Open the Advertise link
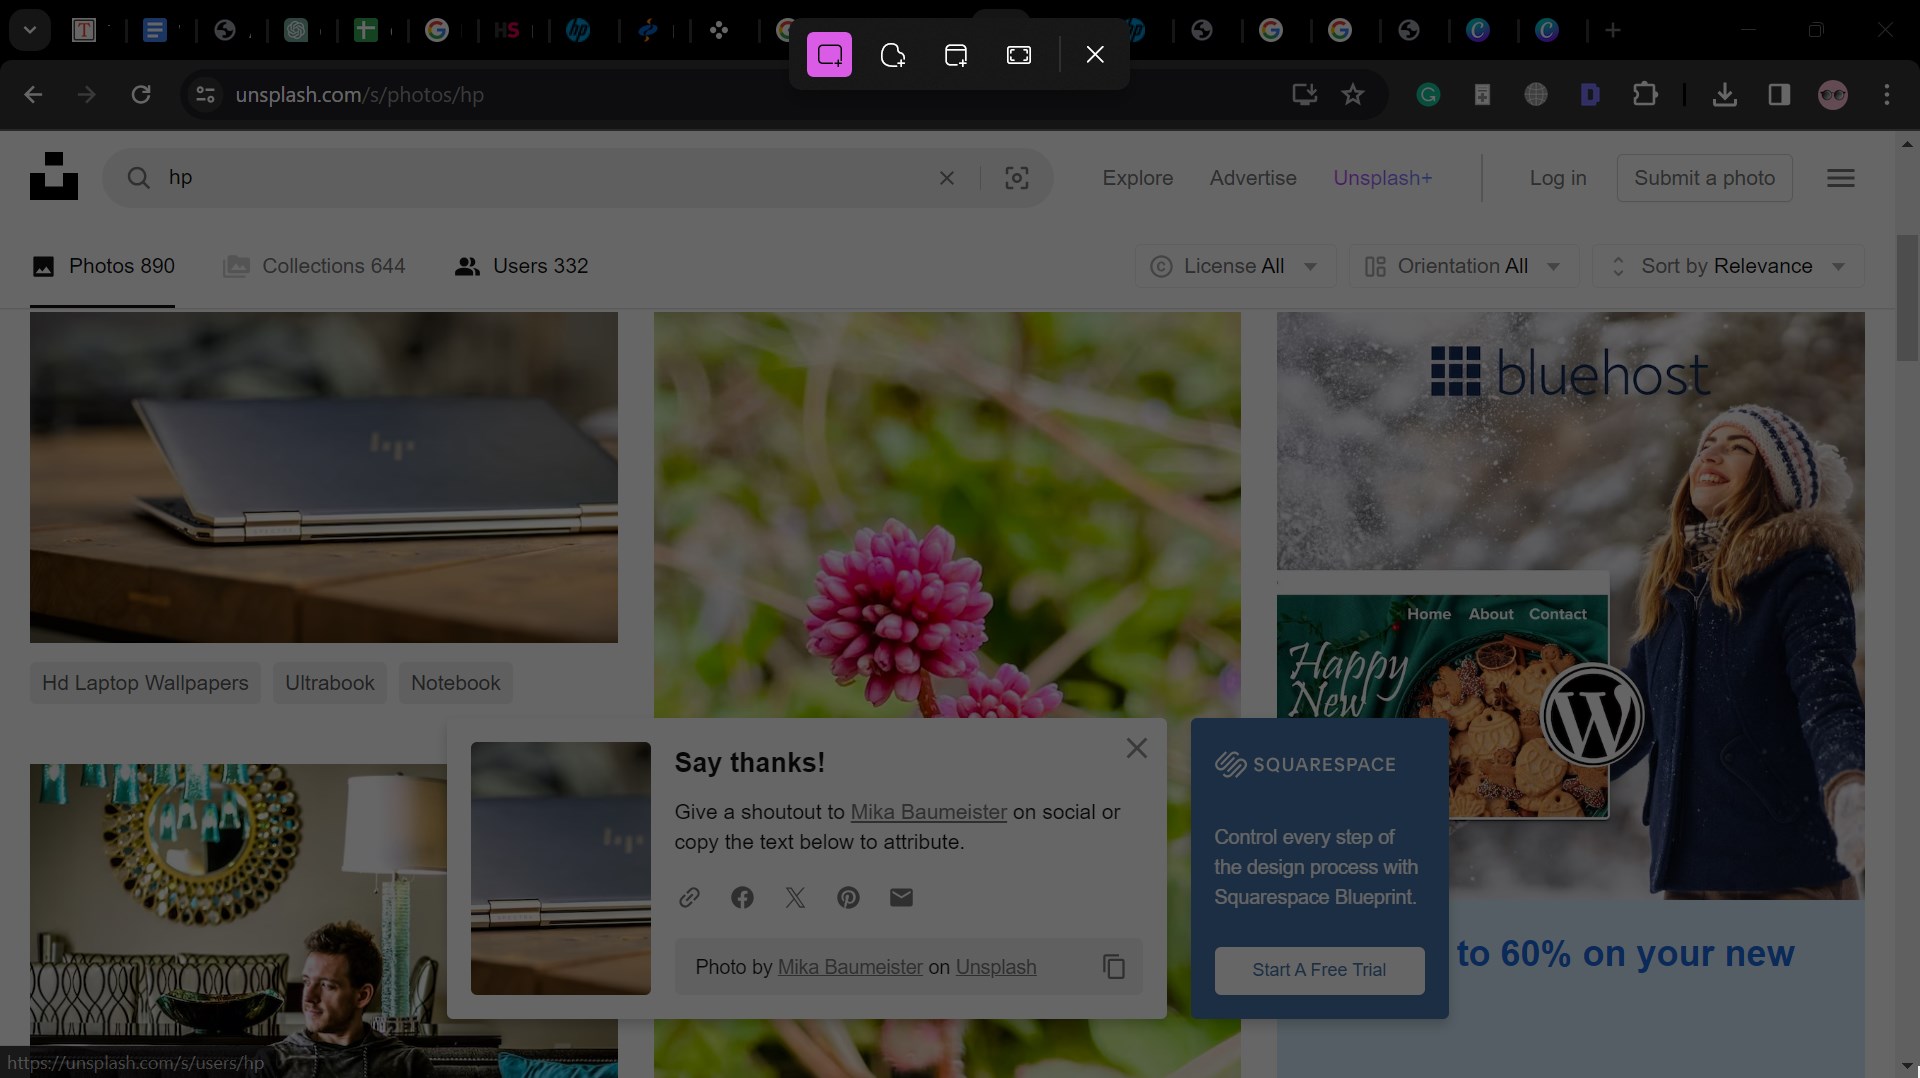Screen dimensions: 1920x1078 coord(1253,178)
